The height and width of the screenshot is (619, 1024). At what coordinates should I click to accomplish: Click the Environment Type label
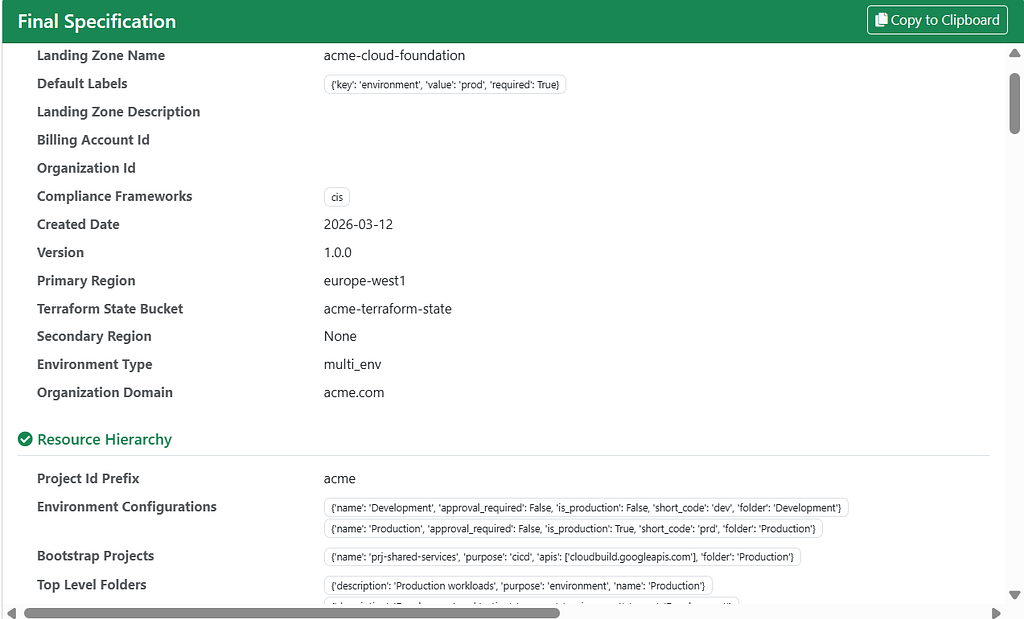pos(95,364)
